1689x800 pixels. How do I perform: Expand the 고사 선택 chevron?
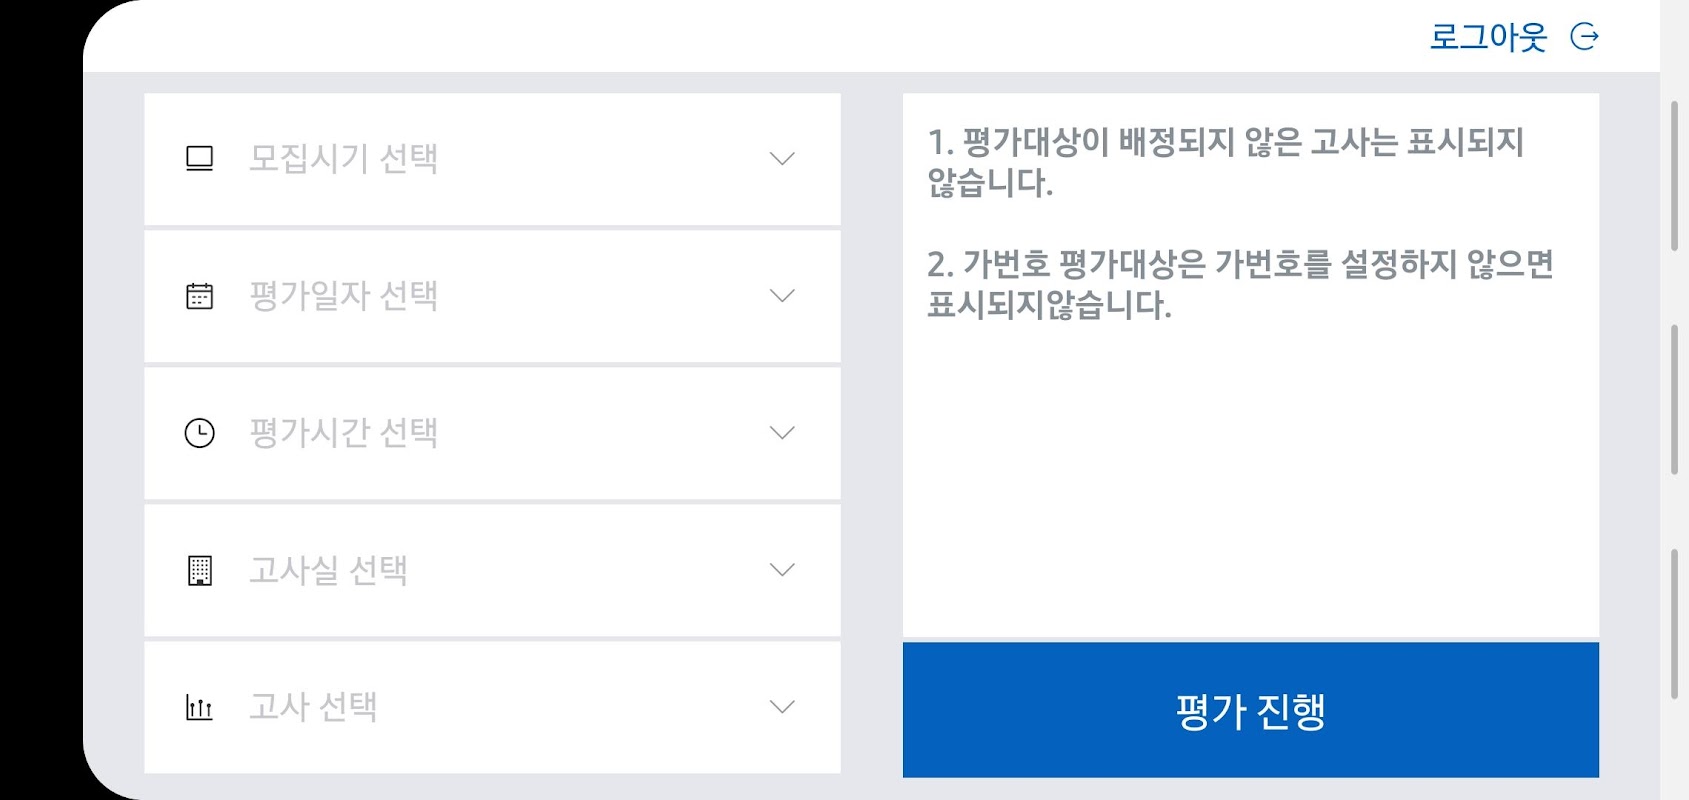782,707
